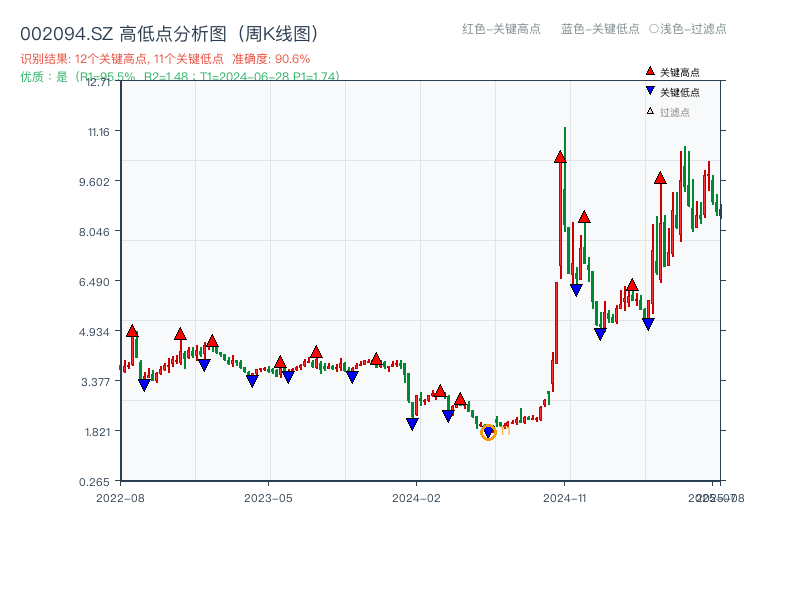Viewport: 800px width, 600px height.
Task: Click the 2022-08 x-axis date label
Action: coord(120,498)
